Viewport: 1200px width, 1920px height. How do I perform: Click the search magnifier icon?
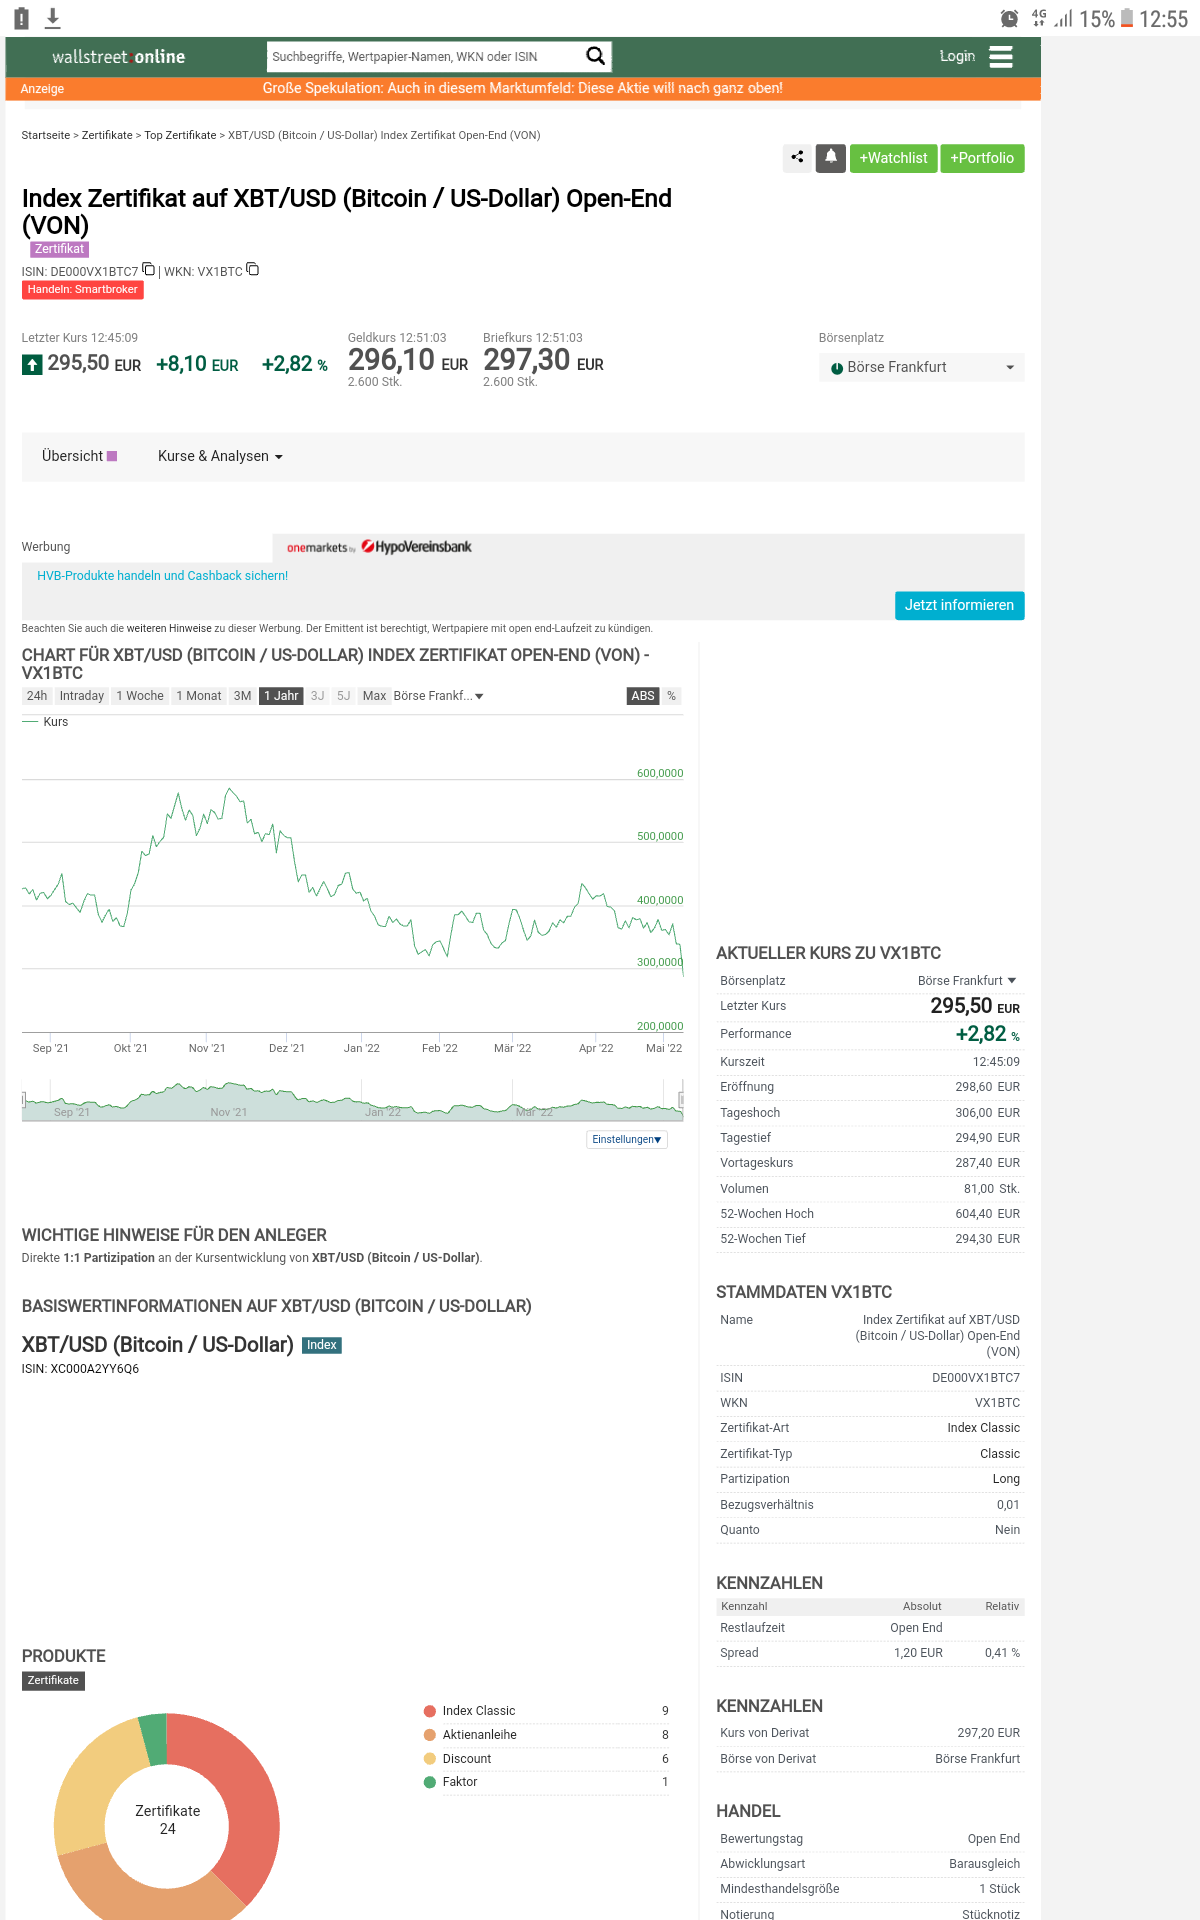click(x=595, y=56)
